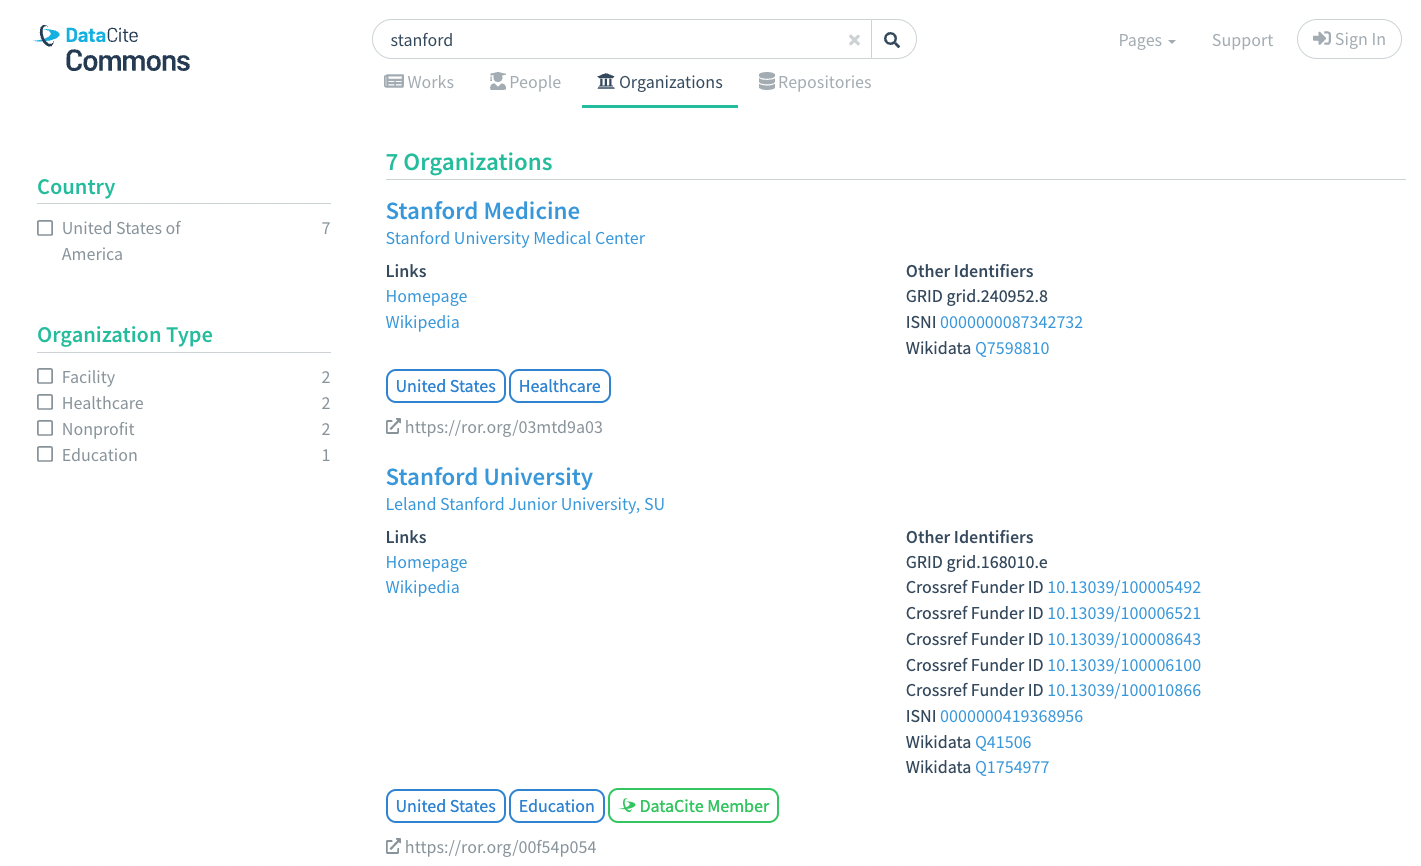This screenshot has width=1421, height=866.
Task: Visit the Stanford University Homepage link
Action: [426, 562]
